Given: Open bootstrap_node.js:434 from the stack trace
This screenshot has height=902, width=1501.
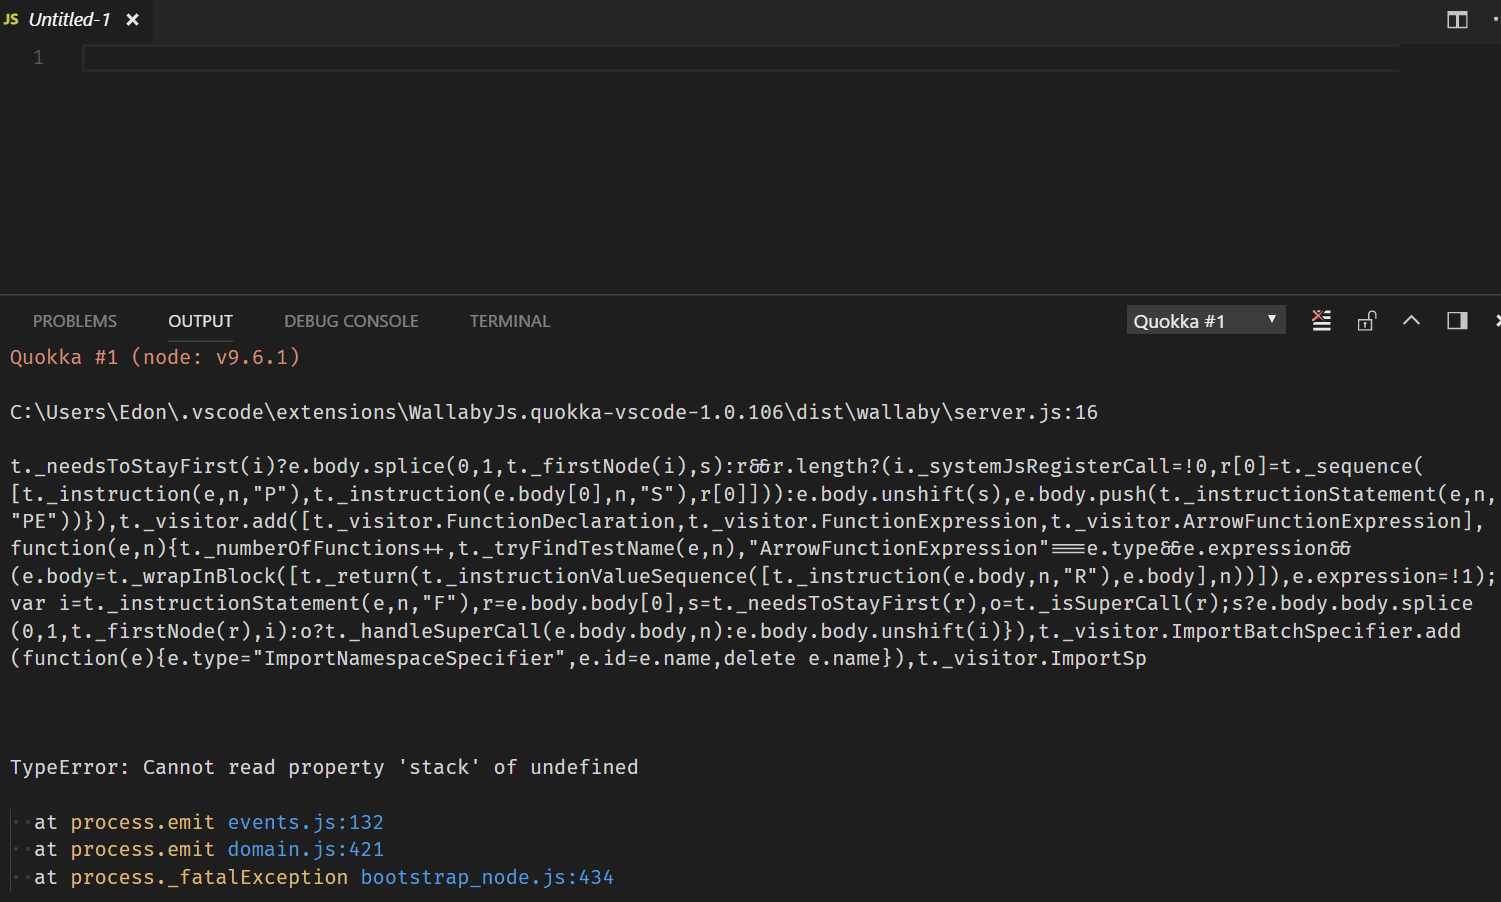Looking at the screenshot, I should (x=487, y=877).
